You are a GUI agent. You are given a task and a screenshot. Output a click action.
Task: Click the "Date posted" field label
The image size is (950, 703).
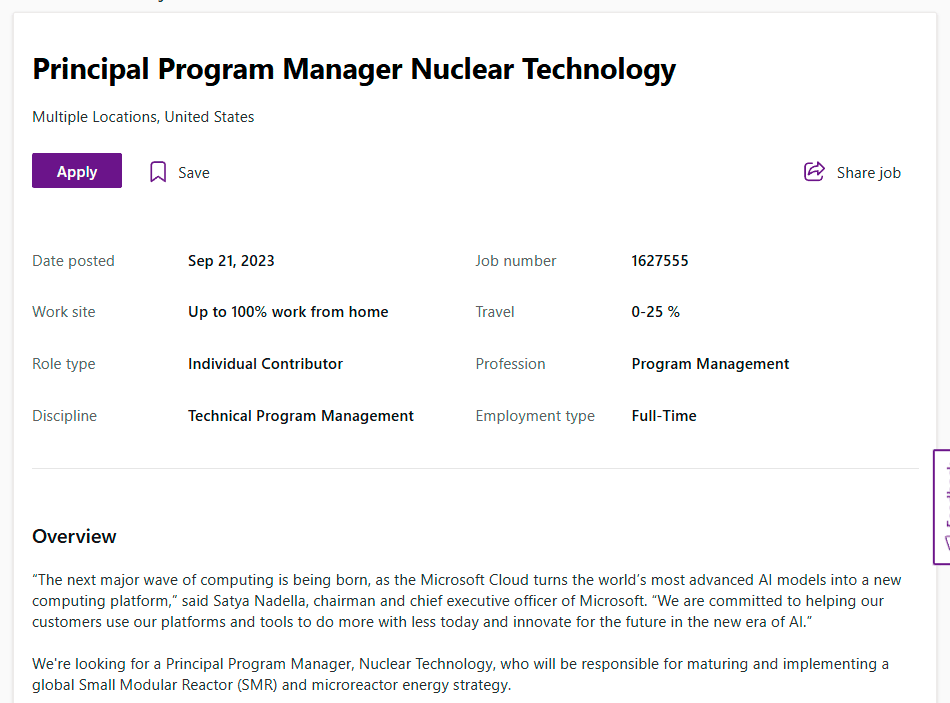(73, 261)
